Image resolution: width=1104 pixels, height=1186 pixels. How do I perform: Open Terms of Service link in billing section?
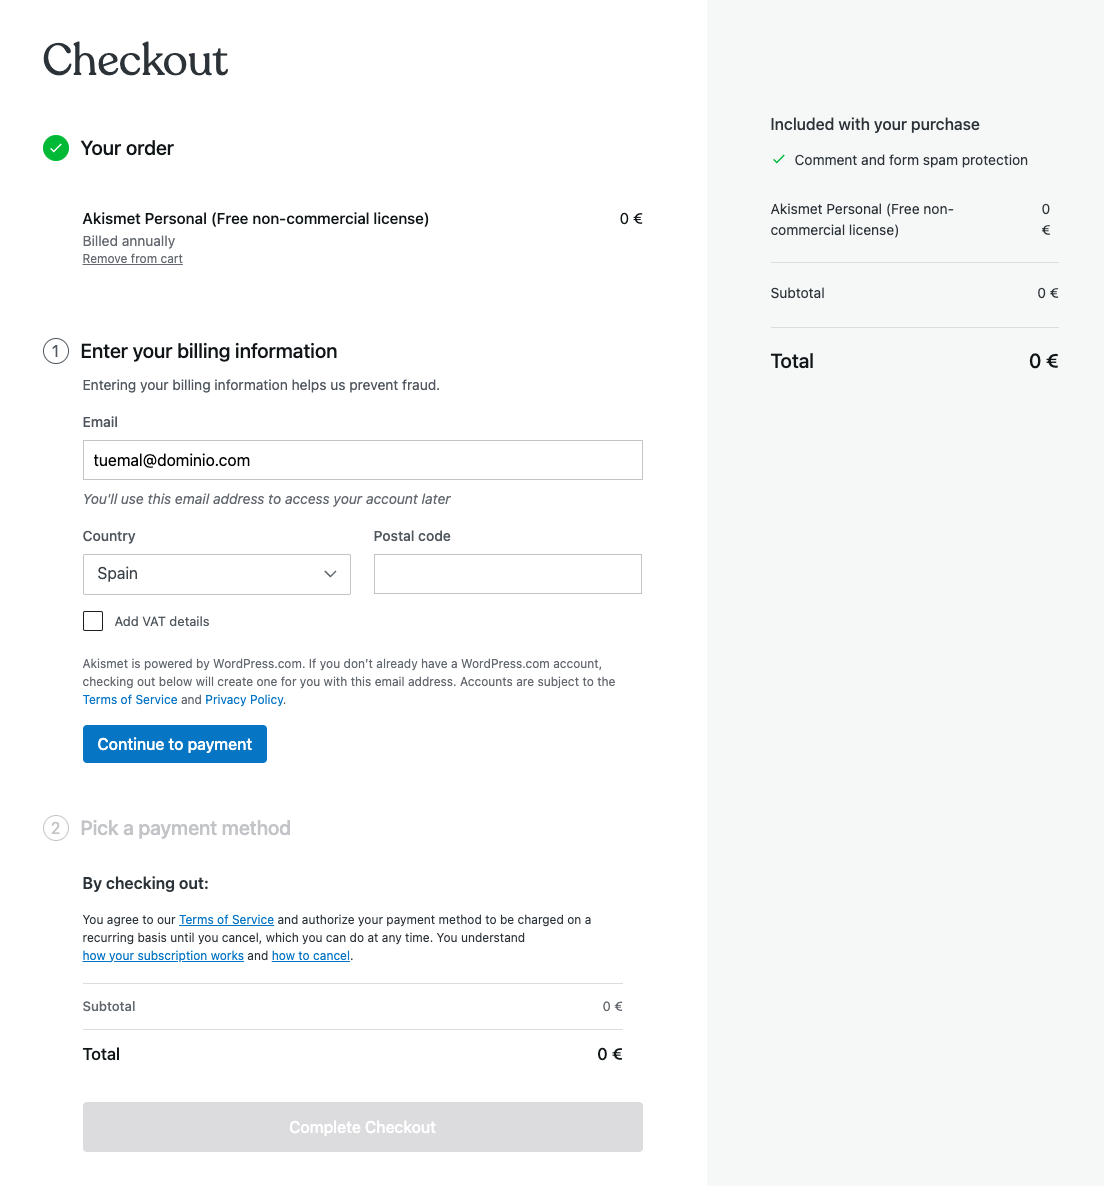(130, 700)
